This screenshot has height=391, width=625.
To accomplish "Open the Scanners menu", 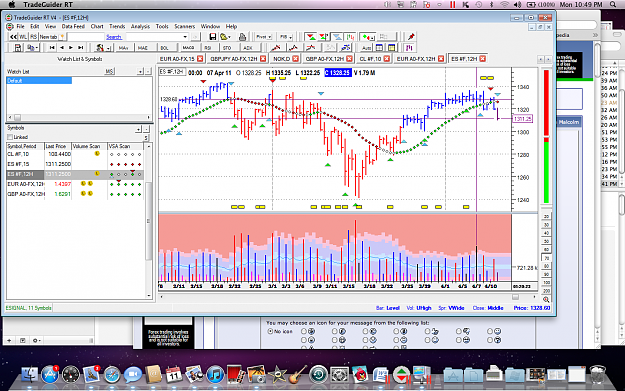I will [x=185, y=26].
